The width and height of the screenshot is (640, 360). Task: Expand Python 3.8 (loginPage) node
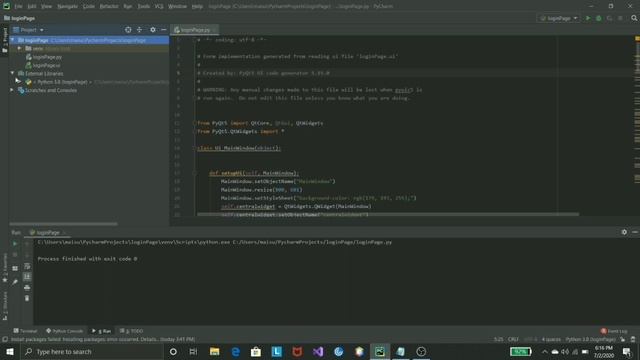point(18,82)
